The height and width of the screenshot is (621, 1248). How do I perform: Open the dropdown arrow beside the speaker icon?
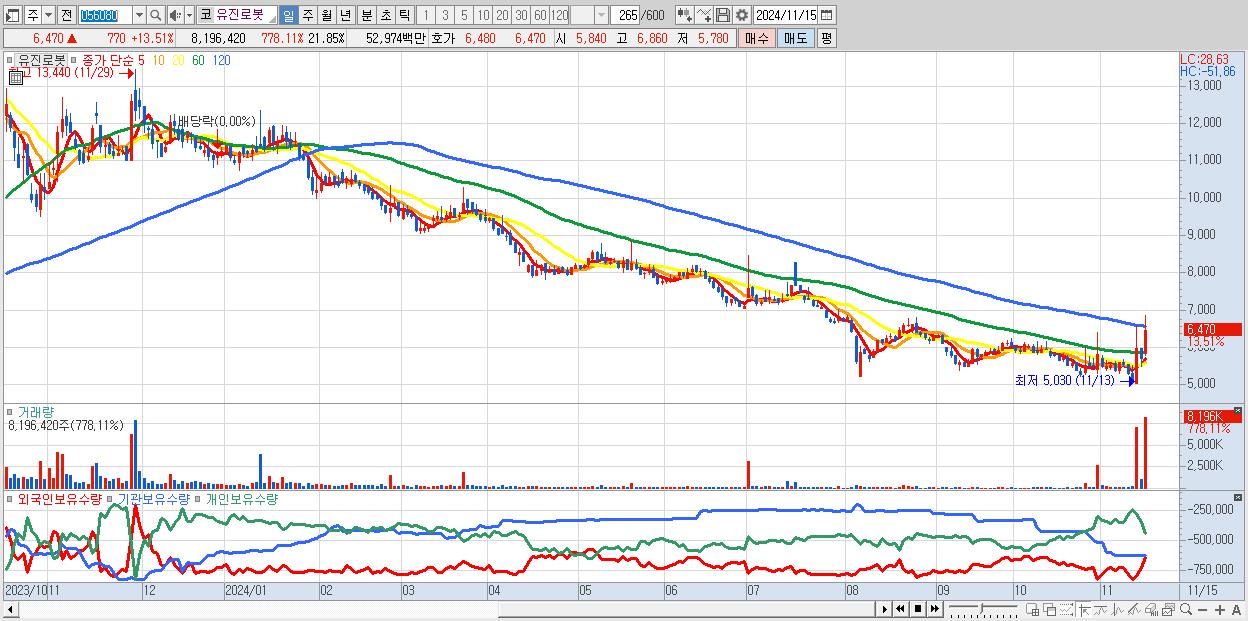coord(189,16)
